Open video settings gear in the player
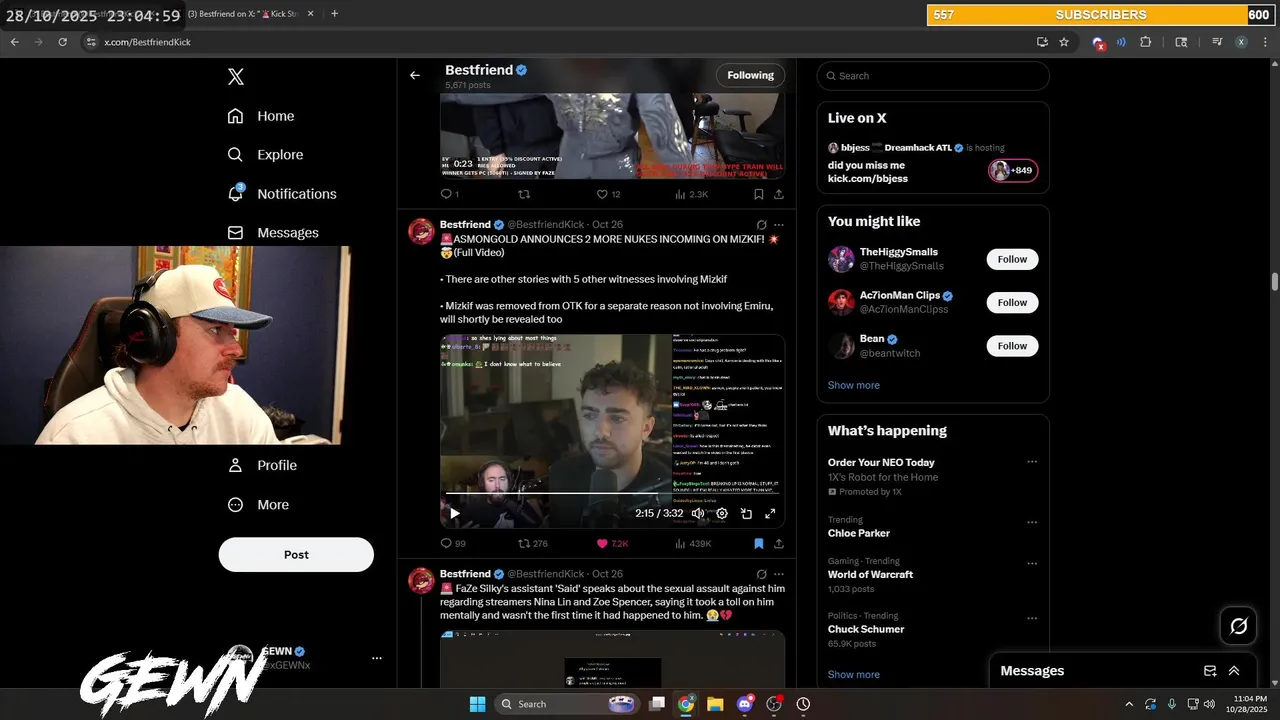This screenshot has height=720, width=1280. (722, 513)
